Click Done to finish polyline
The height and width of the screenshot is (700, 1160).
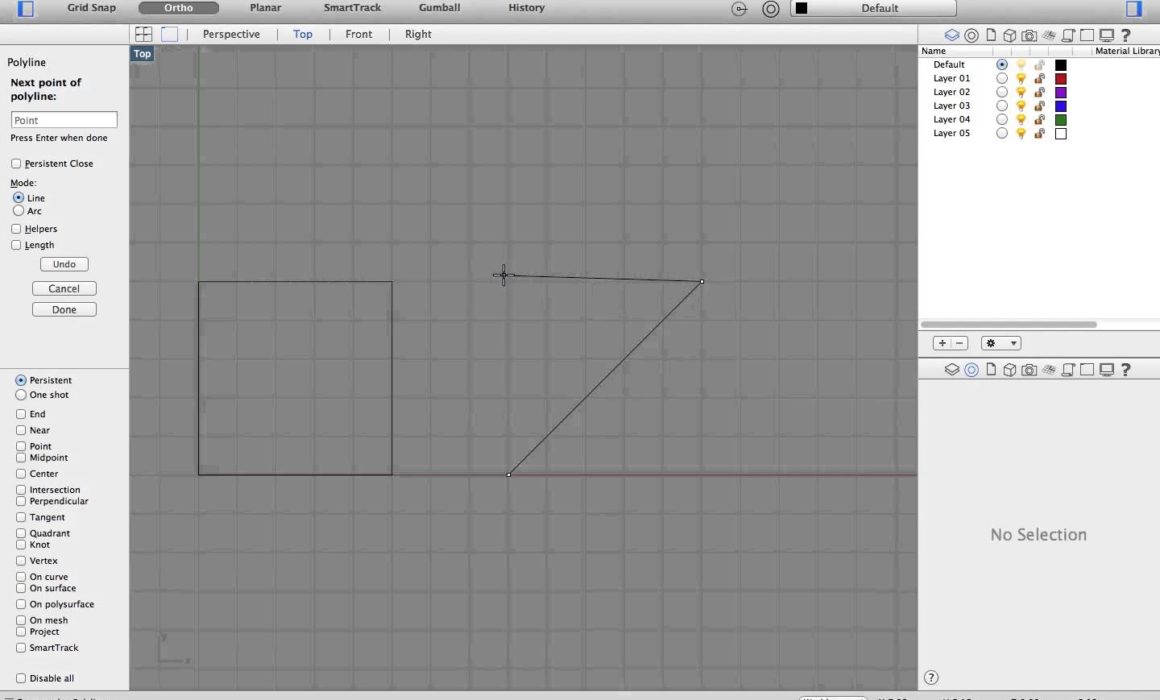pyautogui.click(x=64, y=309)
